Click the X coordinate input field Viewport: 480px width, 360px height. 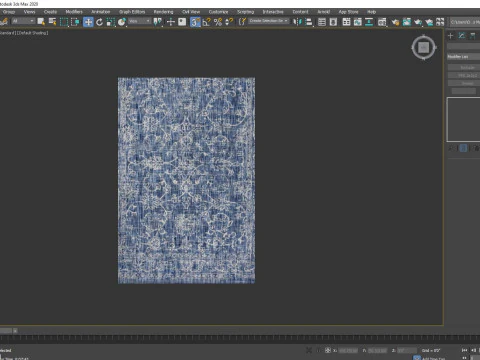click(348, 350)
